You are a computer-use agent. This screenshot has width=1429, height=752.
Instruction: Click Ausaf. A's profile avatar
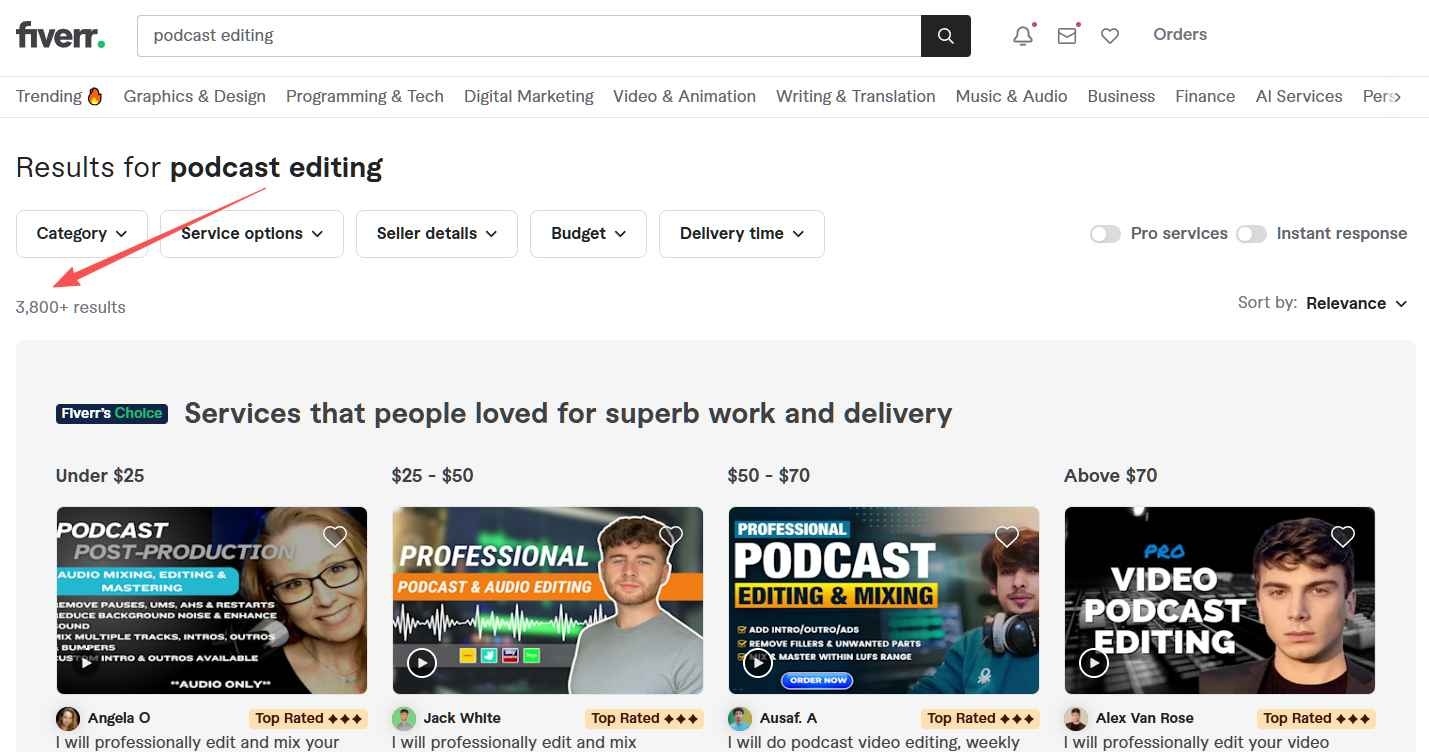click(740, 718)
